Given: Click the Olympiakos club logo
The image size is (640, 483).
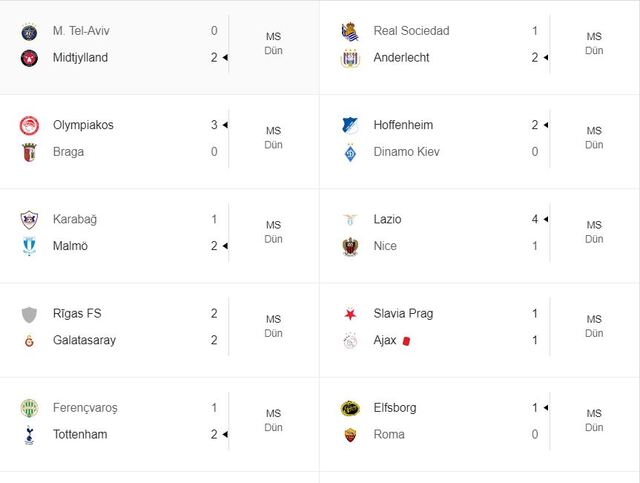Looking at the screenshot, I should pyautogui.click(x=28, y=125).
